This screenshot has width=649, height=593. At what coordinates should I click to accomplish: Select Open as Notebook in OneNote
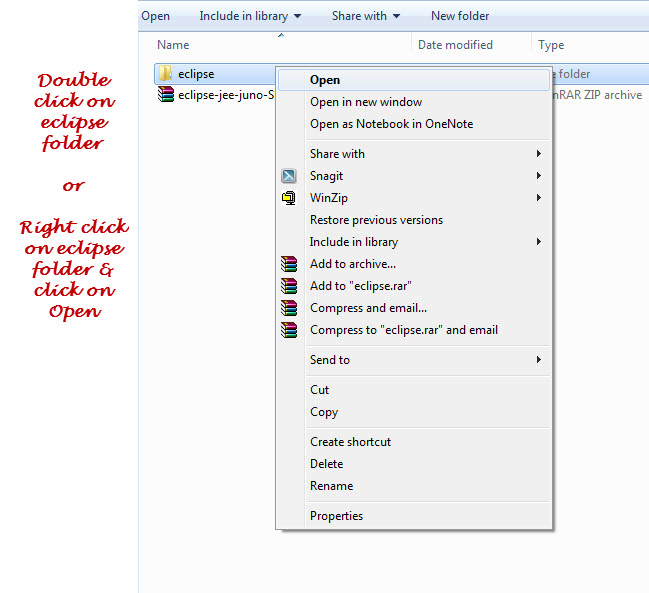[414, 124]
